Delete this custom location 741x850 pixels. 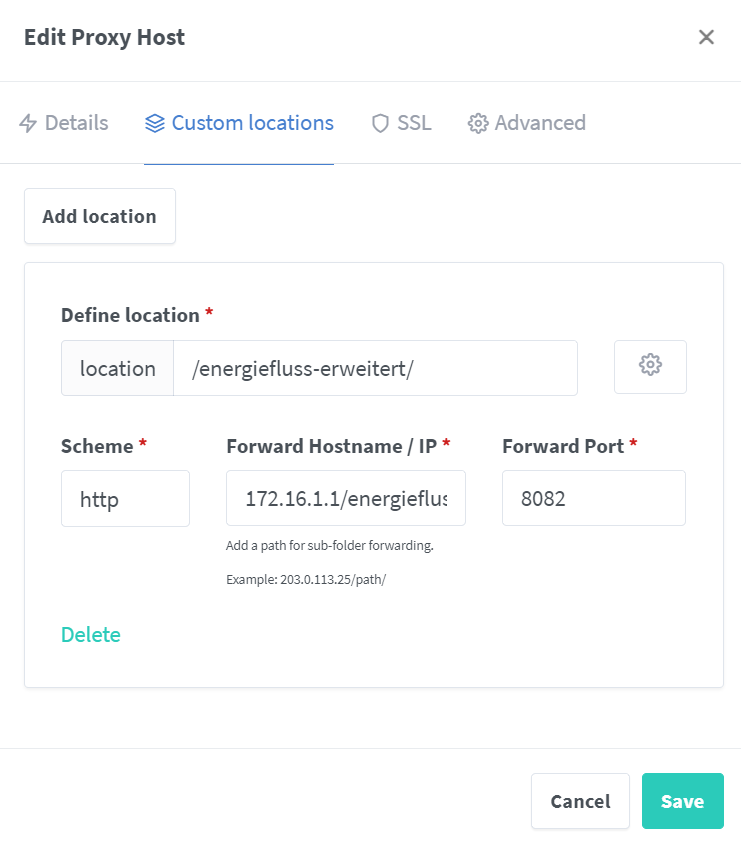click(x=91, y=634)
